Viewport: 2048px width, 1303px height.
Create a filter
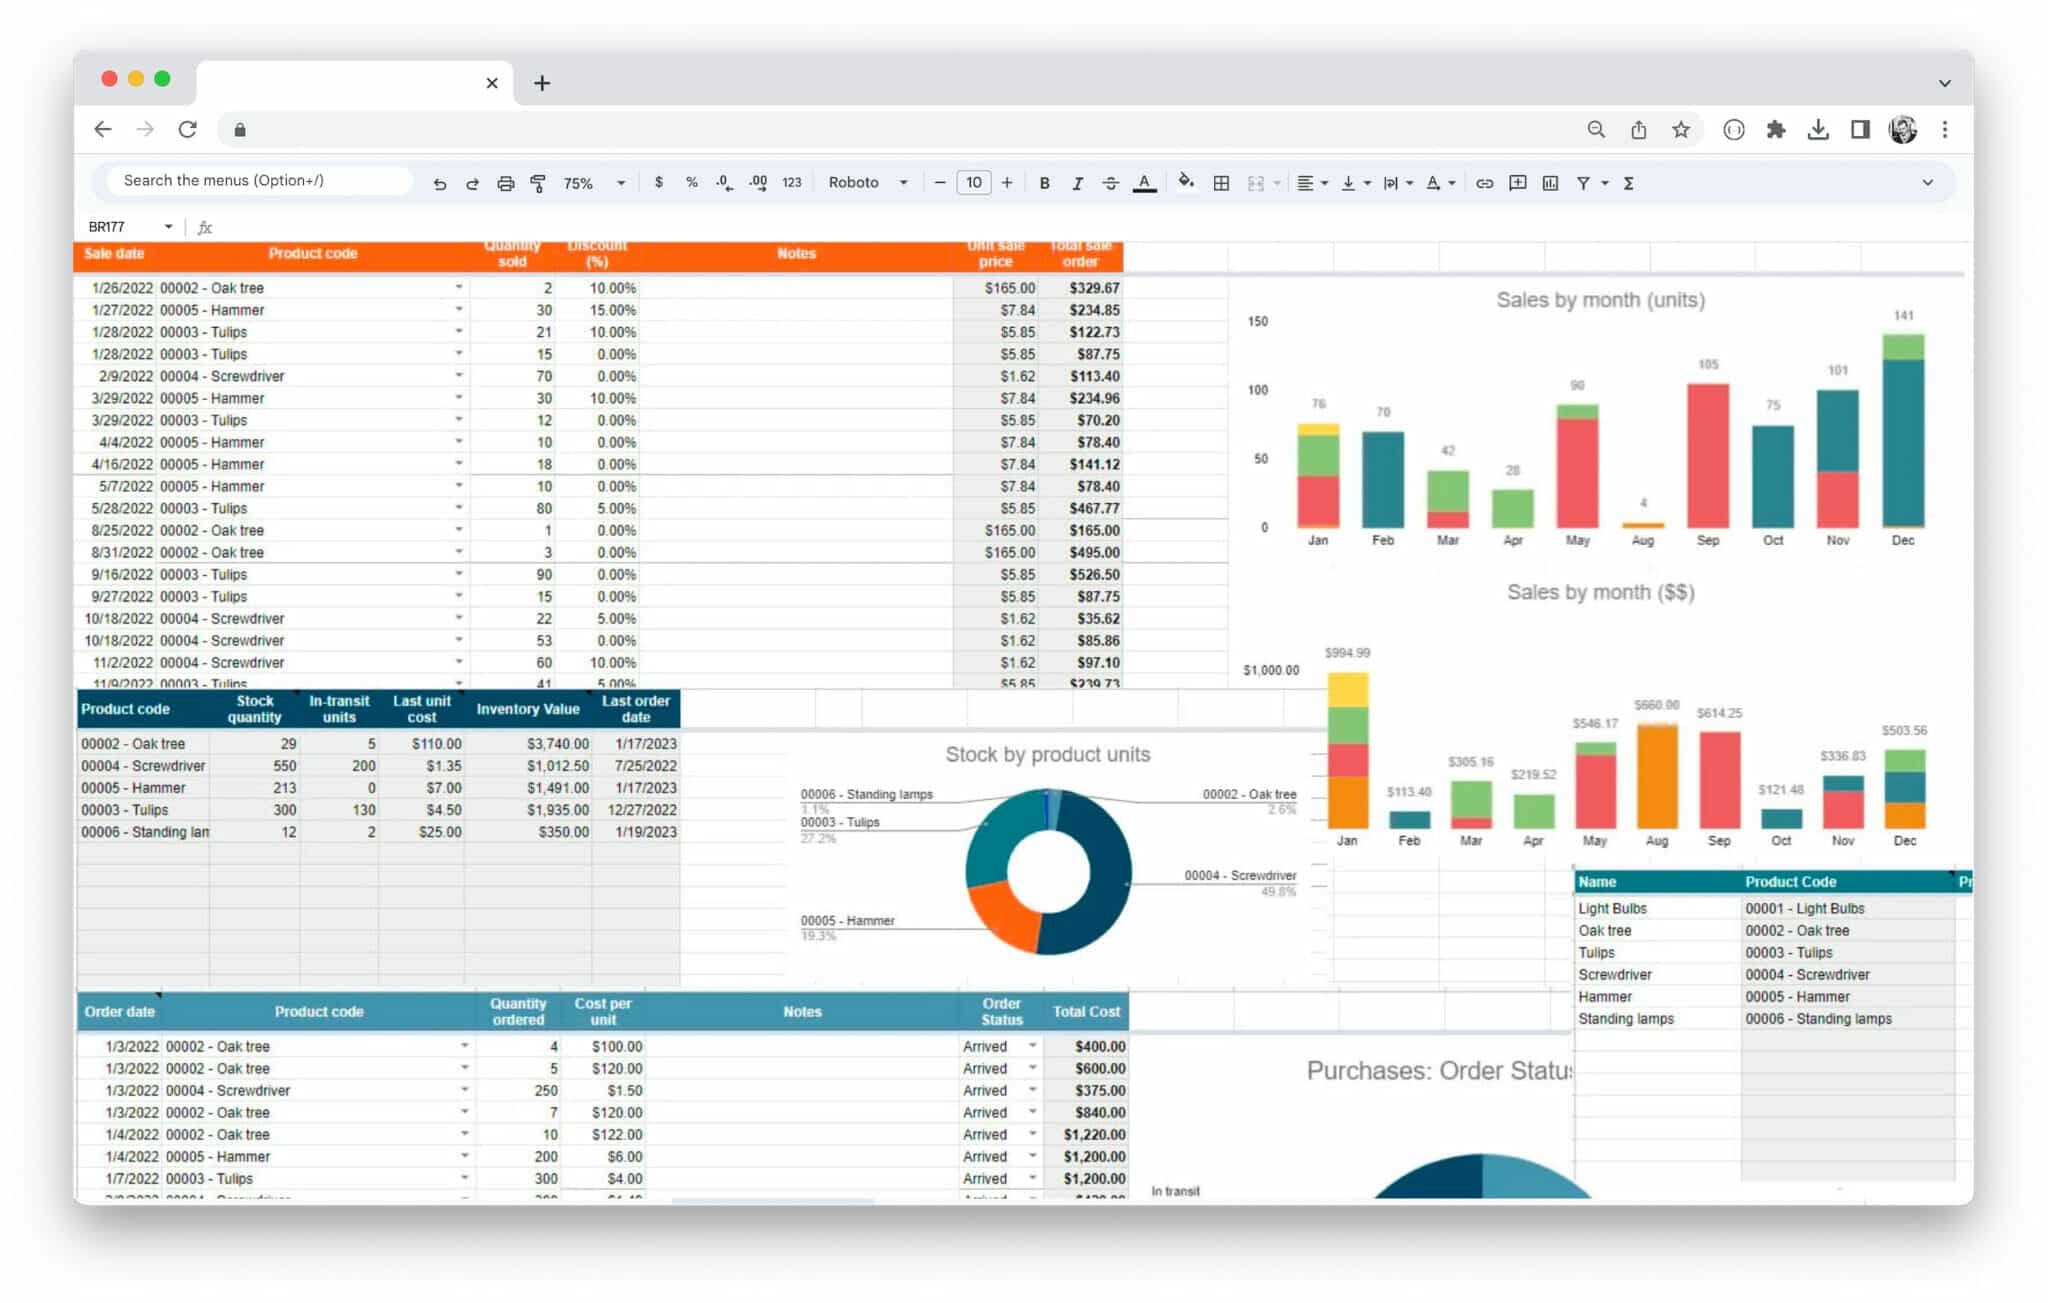(1584, 183)
